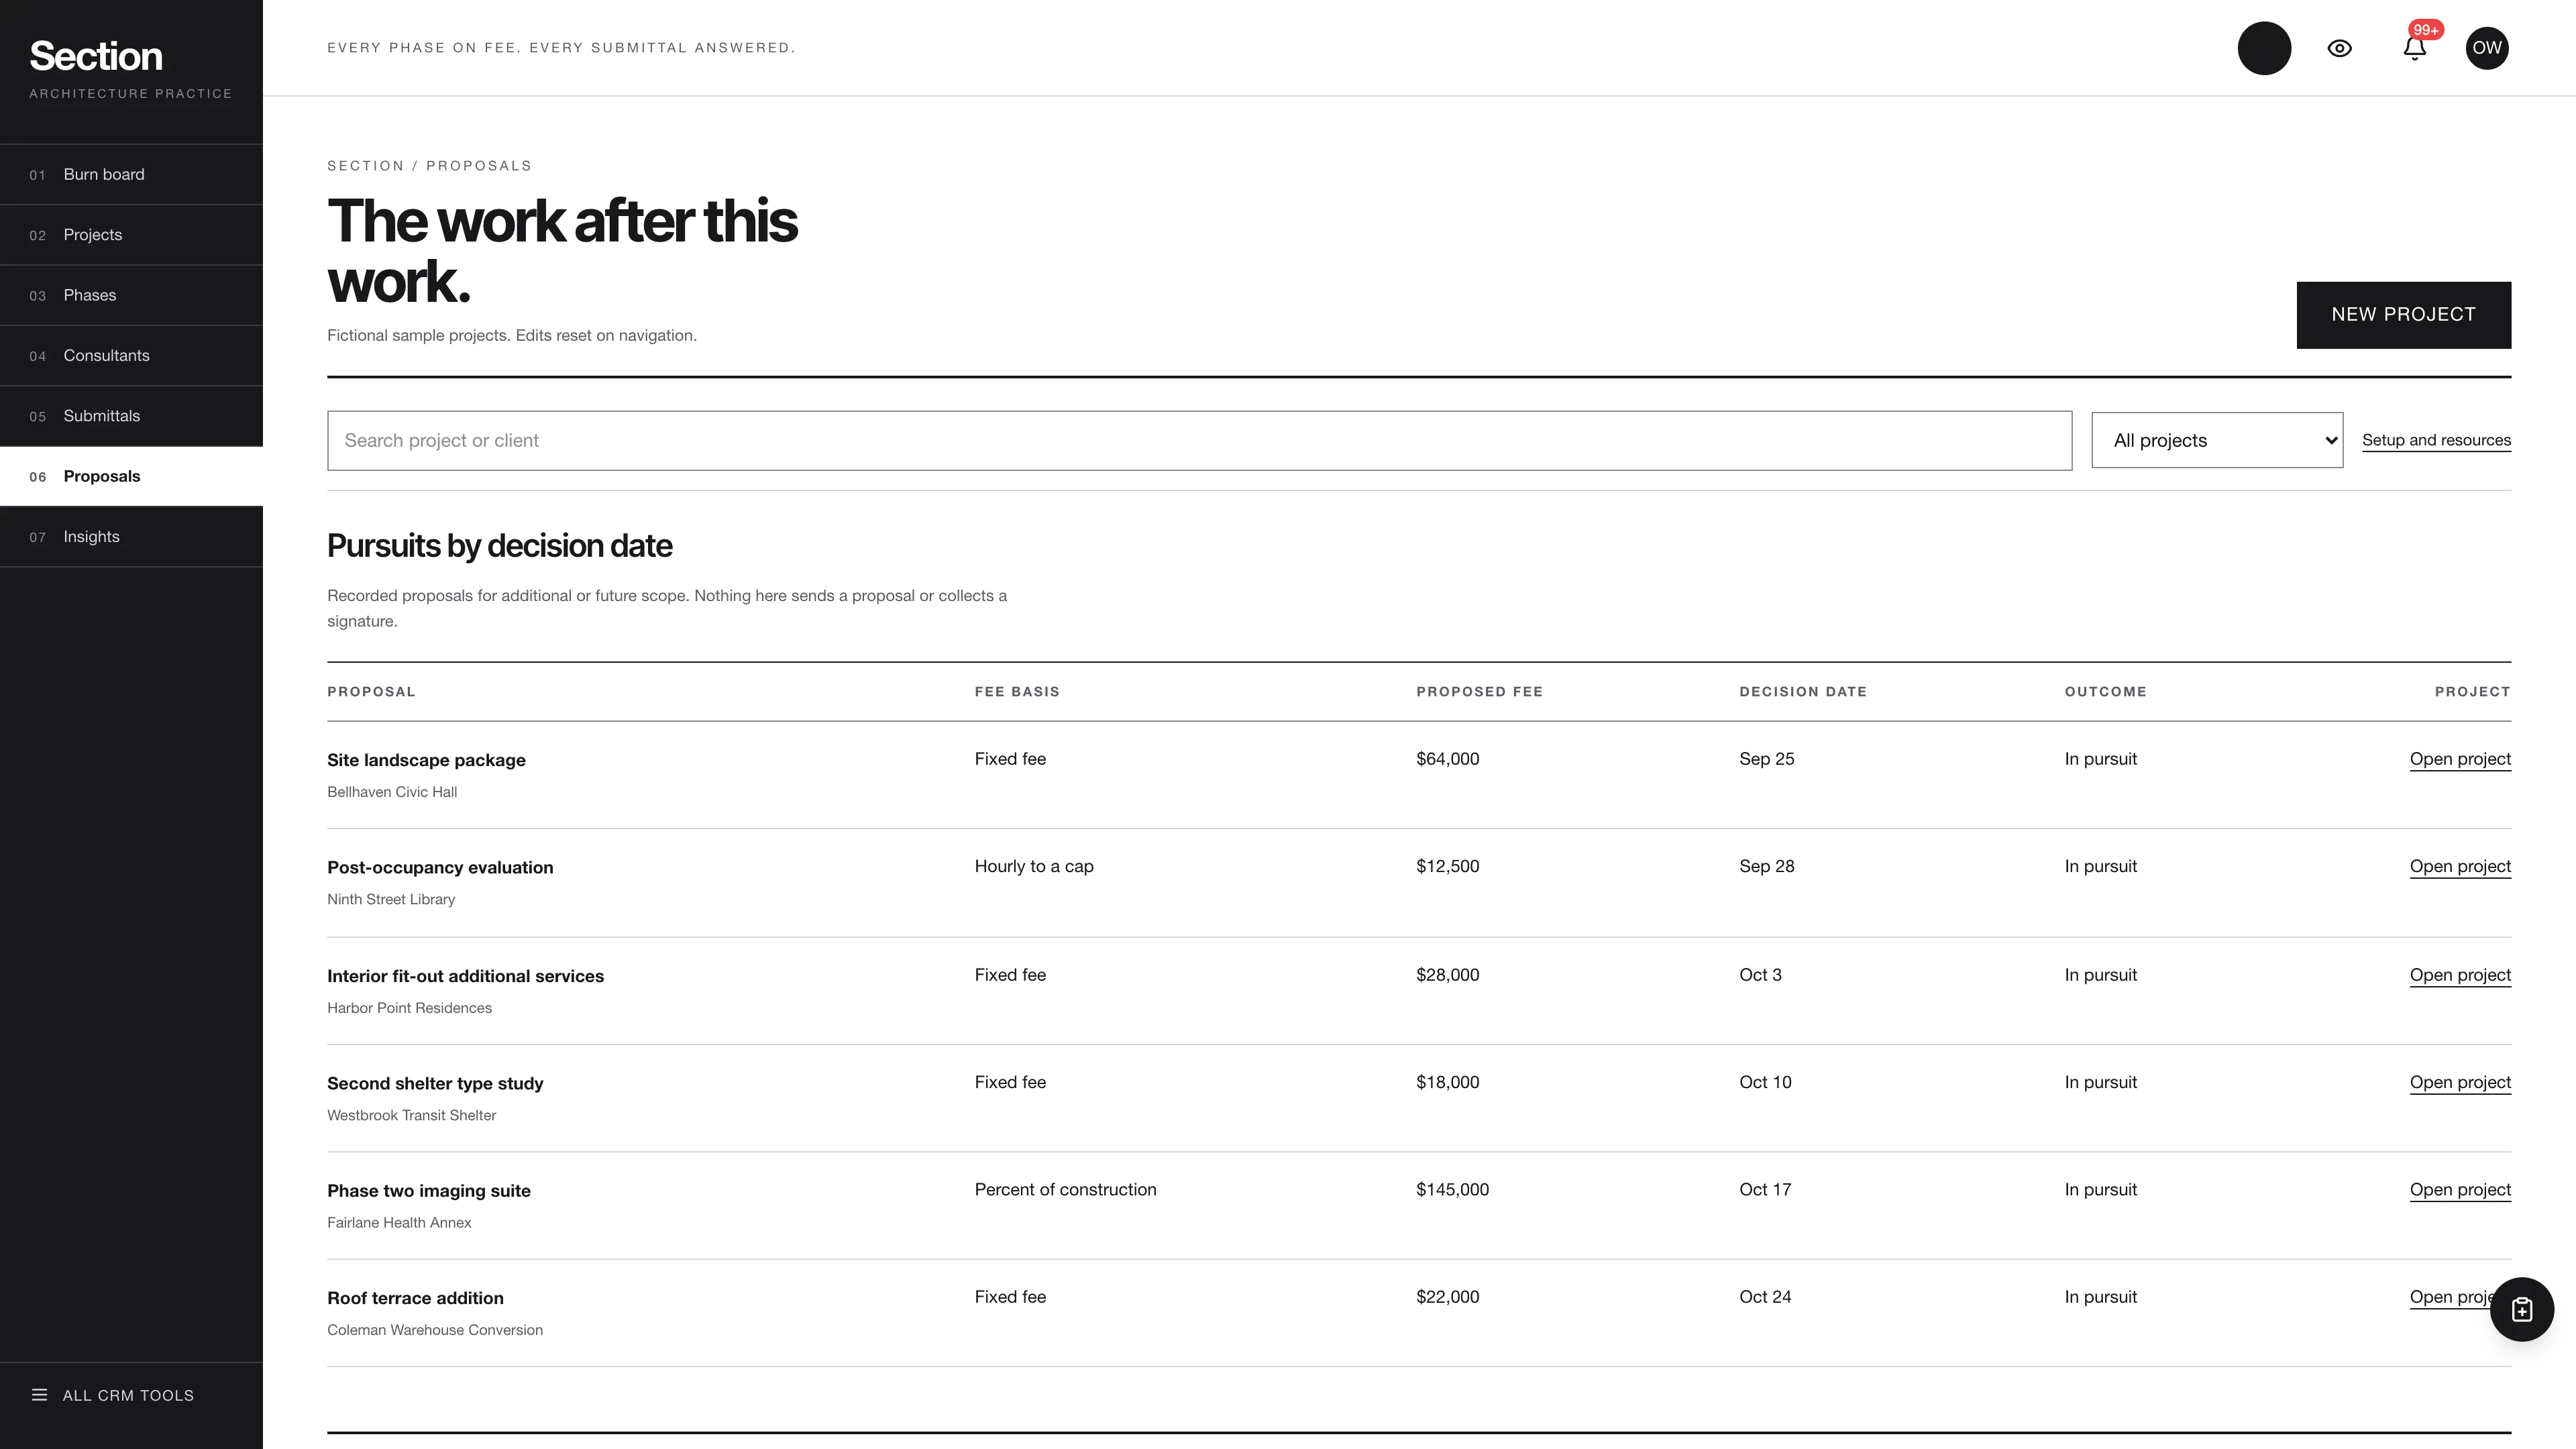Screen dimensions: 2576x1449
Task: Open project for Phase two imaging suite
Action: click(x=2460, y=1189)
